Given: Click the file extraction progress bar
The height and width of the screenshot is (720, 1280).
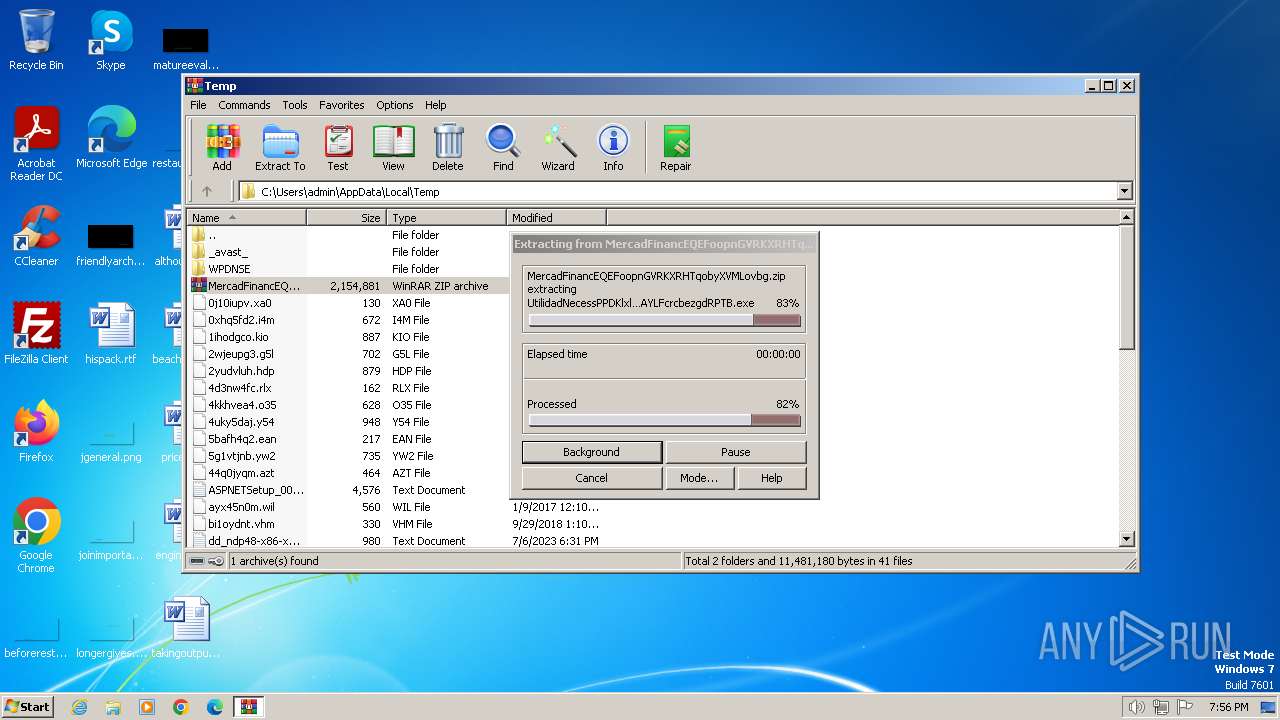Looking at the screenshot, I should [665, 320].
